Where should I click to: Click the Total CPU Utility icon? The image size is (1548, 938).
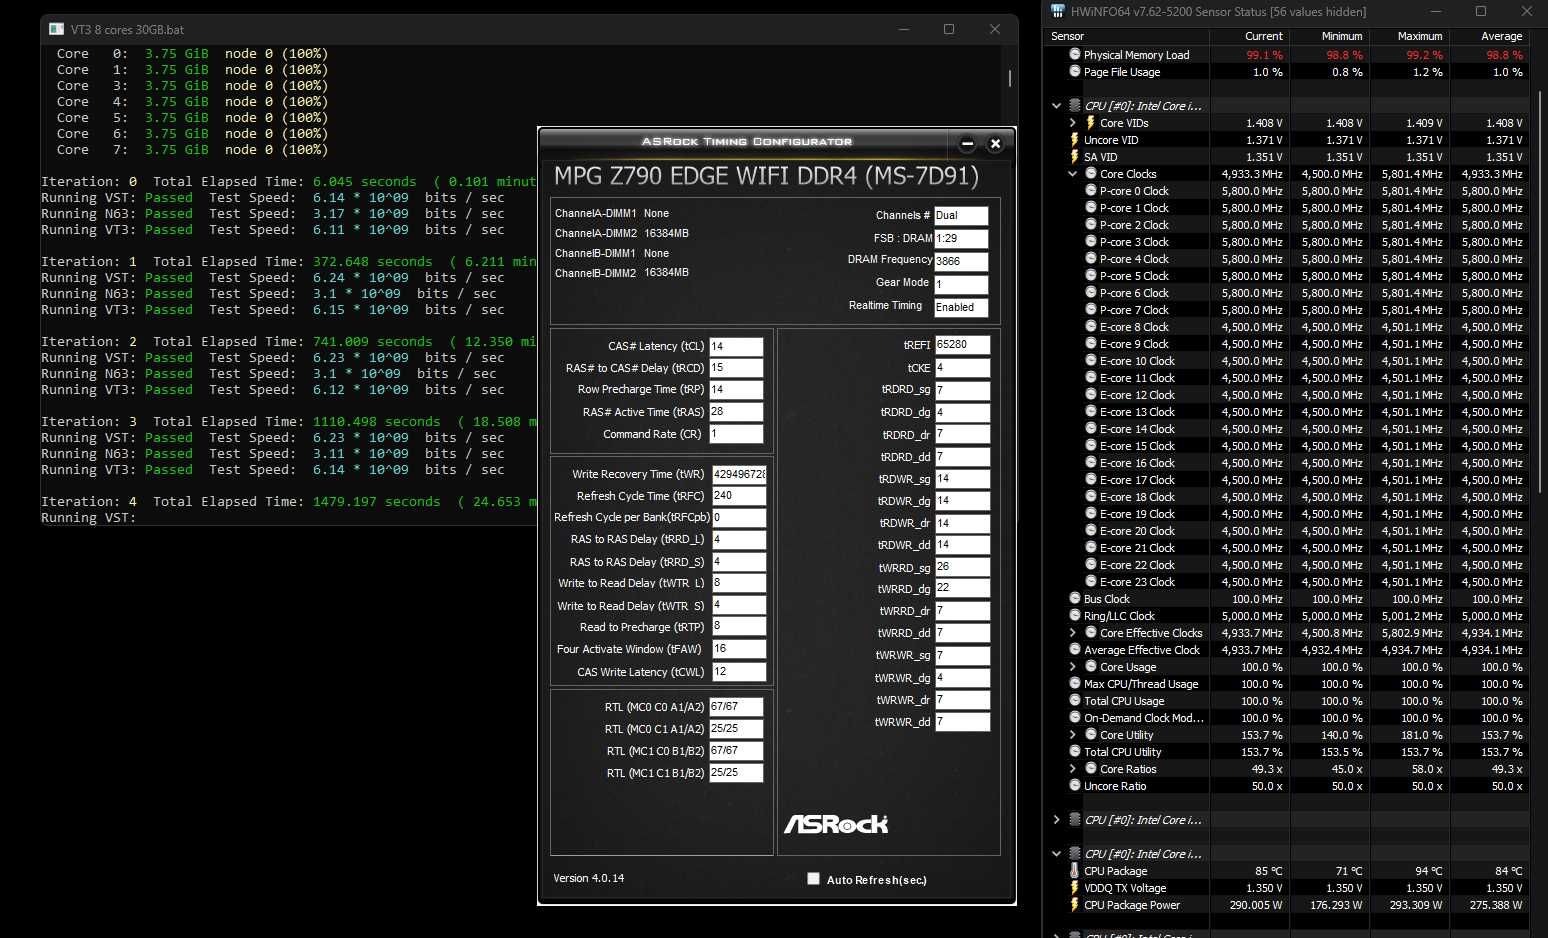click(1075, 751)
